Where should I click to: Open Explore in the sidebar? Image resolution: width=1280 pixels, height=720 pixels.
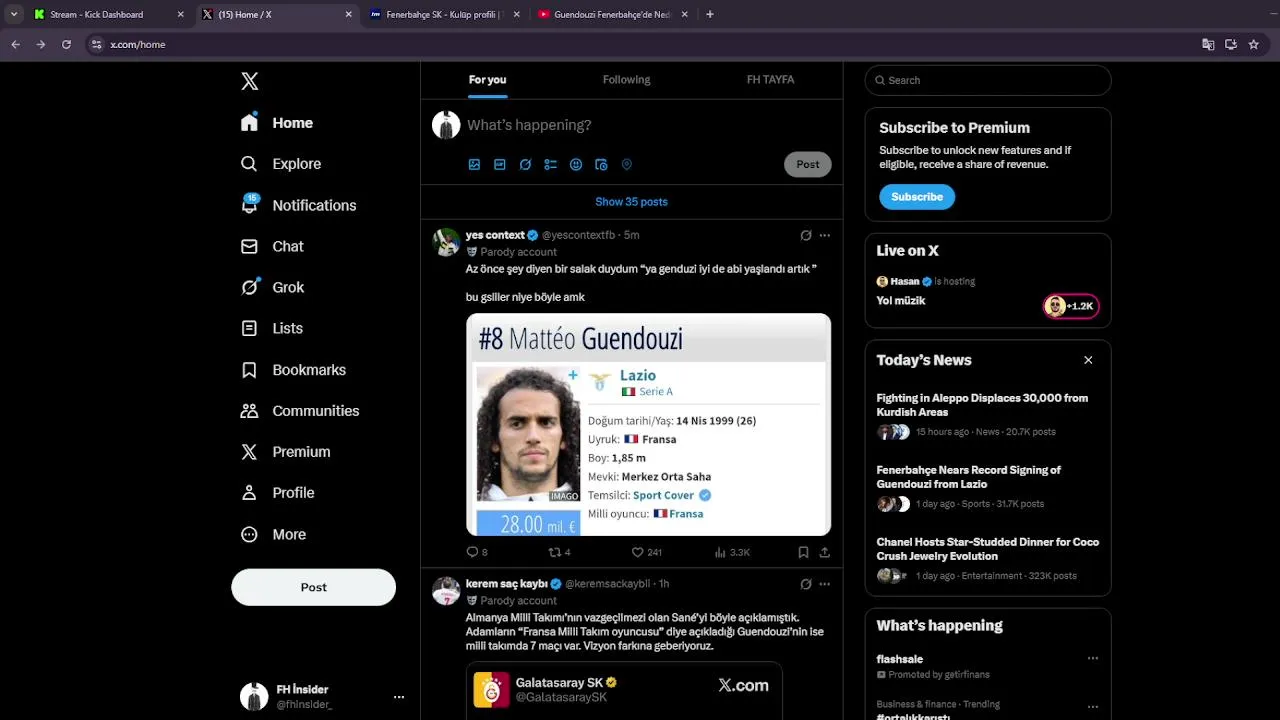pyautogui.click(x=281, y=164)
